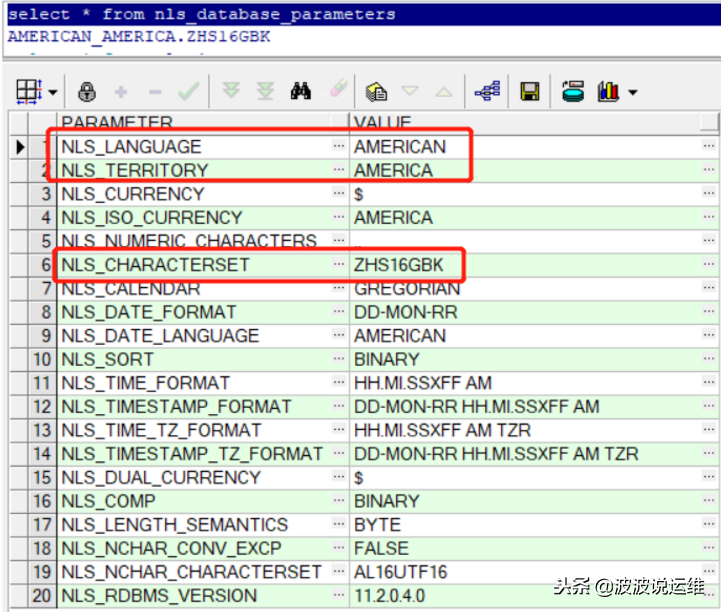Click the export results database icon
Screen dimensions: 721x612
pos(573,91)
